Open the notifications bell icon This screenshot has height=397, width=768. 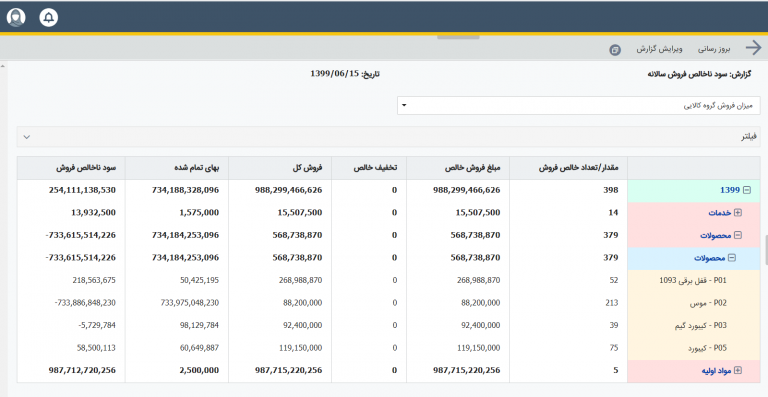(48, 18)
